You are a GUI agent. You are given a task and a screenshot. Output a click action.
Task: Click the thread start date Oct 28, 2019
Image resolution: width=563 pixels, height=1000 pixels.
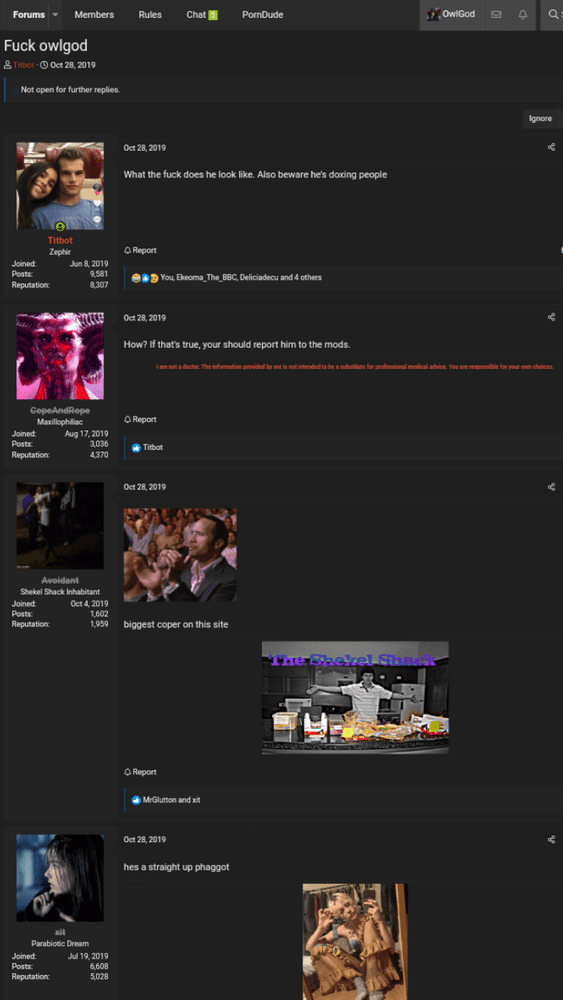[73, 65]
